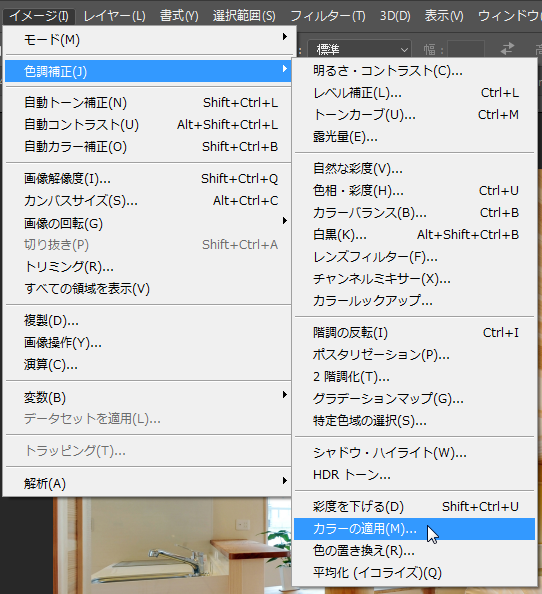
Task: Choose トーンカーブ(U)... from adjustments
Action: [x=414, y=114]
